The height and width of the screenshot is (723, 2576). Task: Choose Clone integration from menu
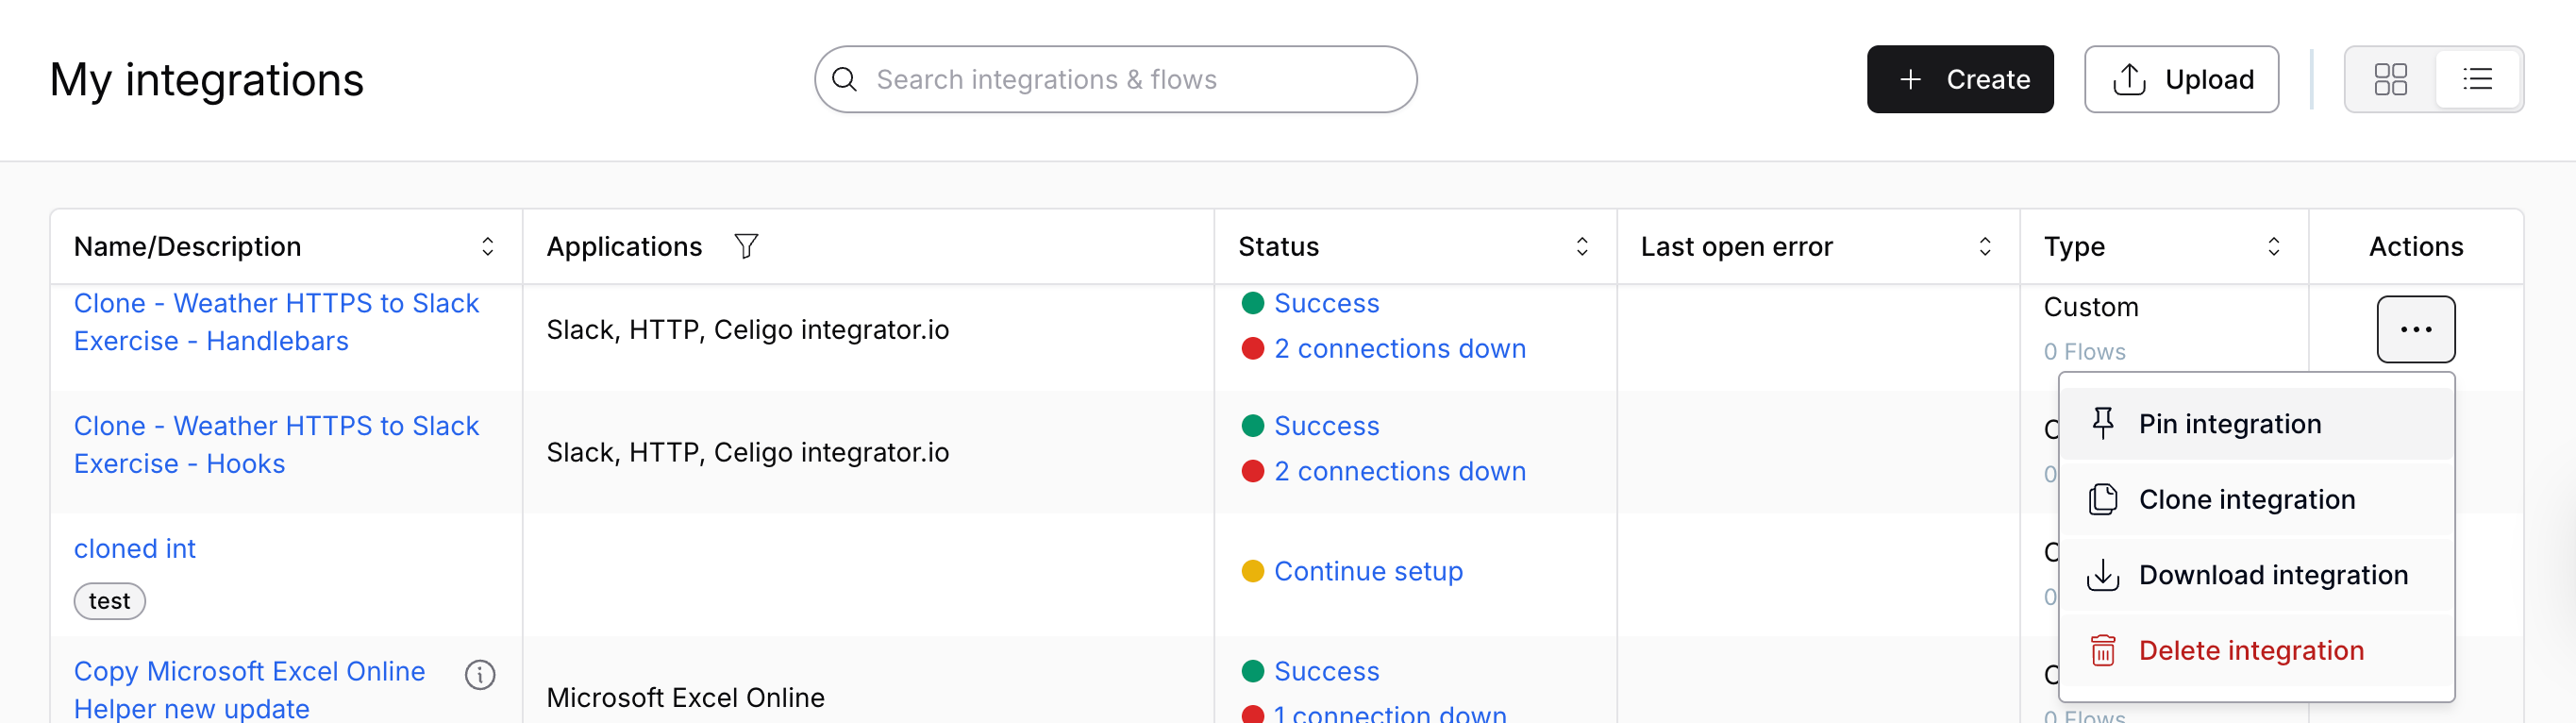(x=2256, y=499)
